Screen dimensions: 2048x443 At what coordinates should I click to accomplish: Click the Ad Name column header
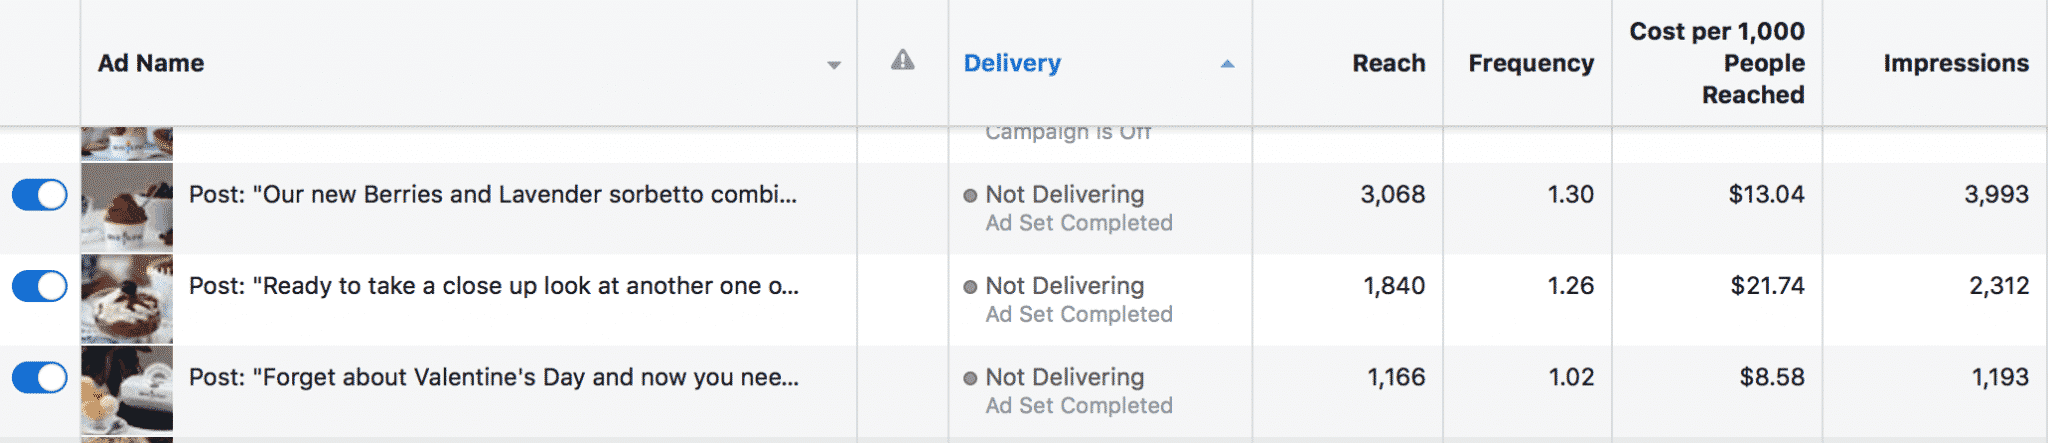(x=151, y=63)
